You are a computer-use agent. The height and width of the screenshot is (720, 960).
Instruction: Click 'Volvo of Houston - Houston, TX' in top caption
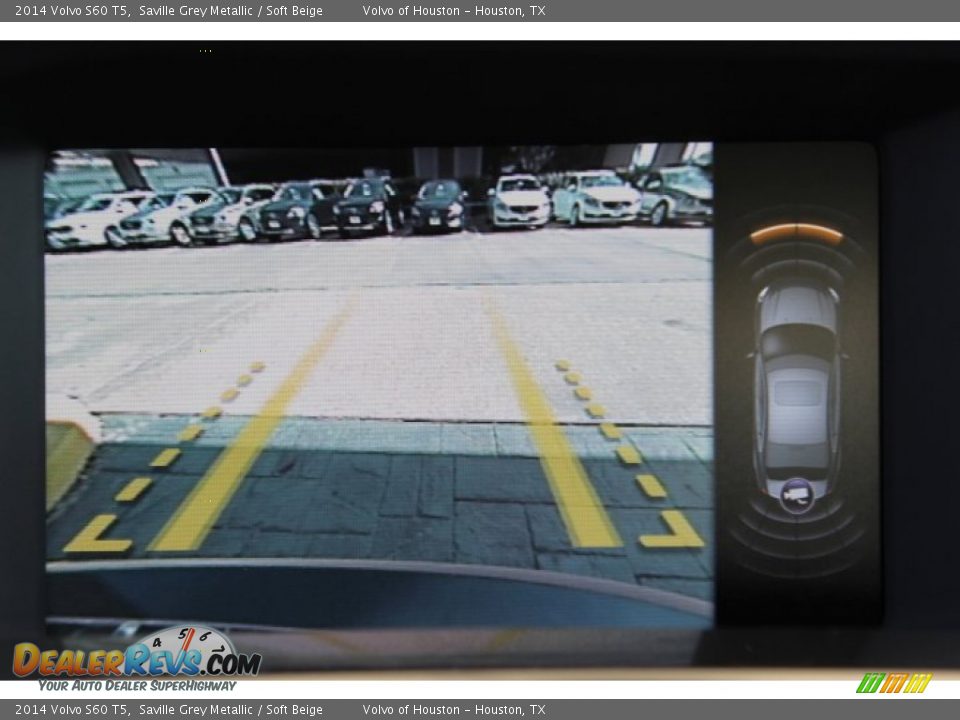tap(453, 11)
